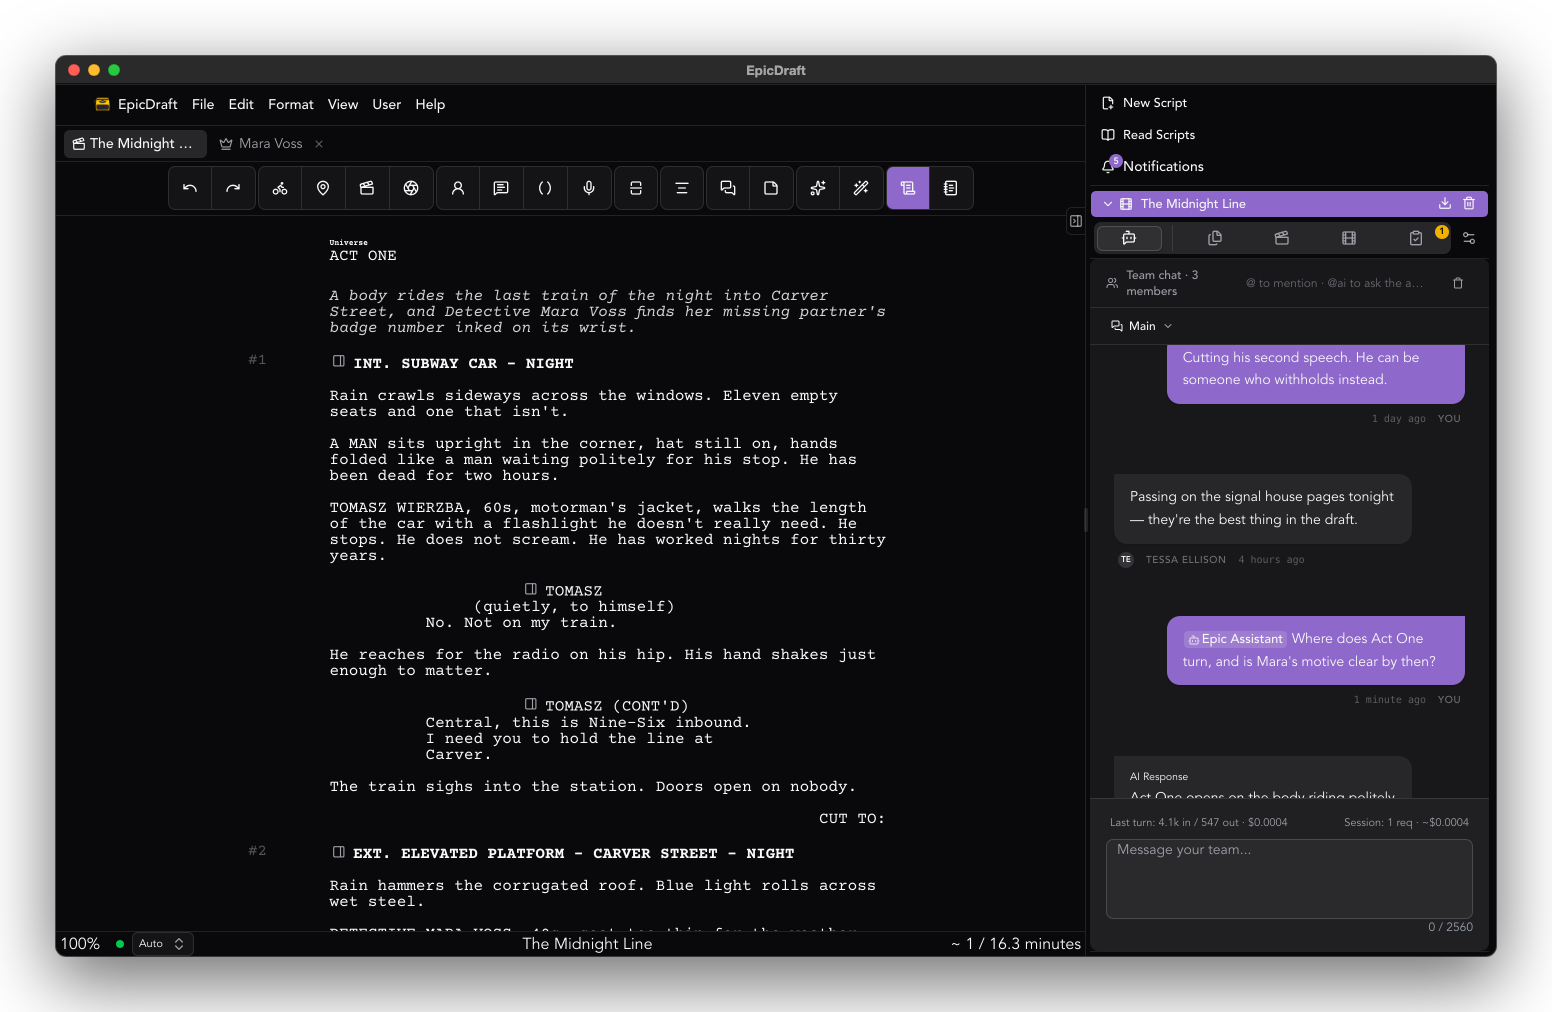Click Read Scripts in the sidebar
1552x1012 pixels.
click(1148, 135)
